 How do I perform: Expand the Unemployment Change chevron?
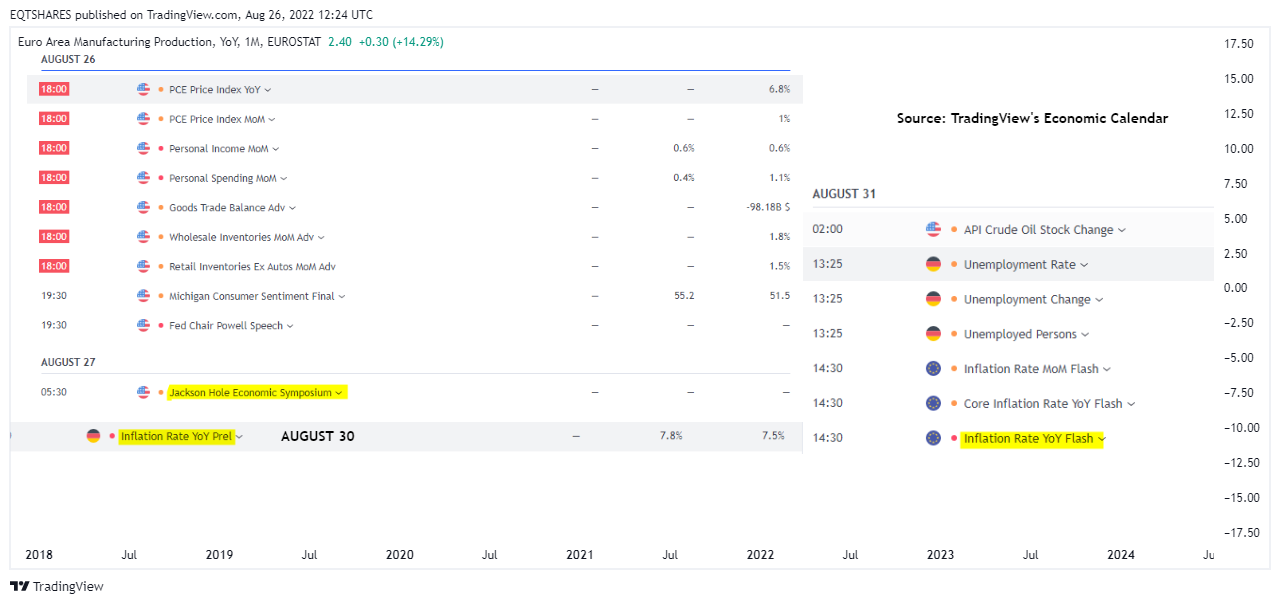1100,300
